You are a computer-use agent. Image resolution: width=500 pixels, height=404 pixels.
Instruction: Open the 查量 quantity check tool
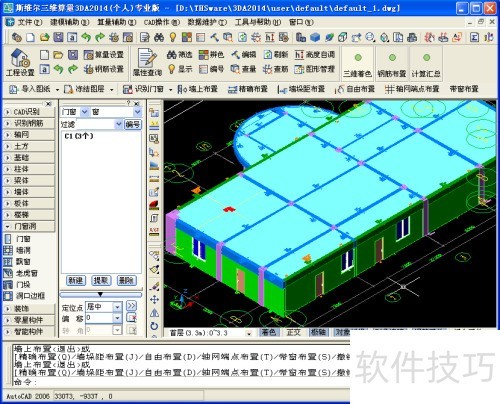(244, 69)
